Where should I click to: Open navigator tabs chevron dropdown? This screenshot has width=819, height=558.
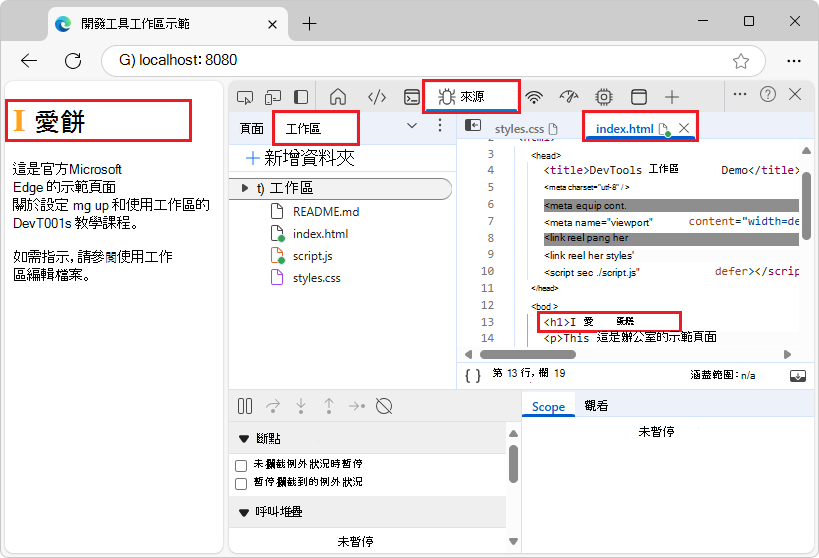[x=412, y=125]
